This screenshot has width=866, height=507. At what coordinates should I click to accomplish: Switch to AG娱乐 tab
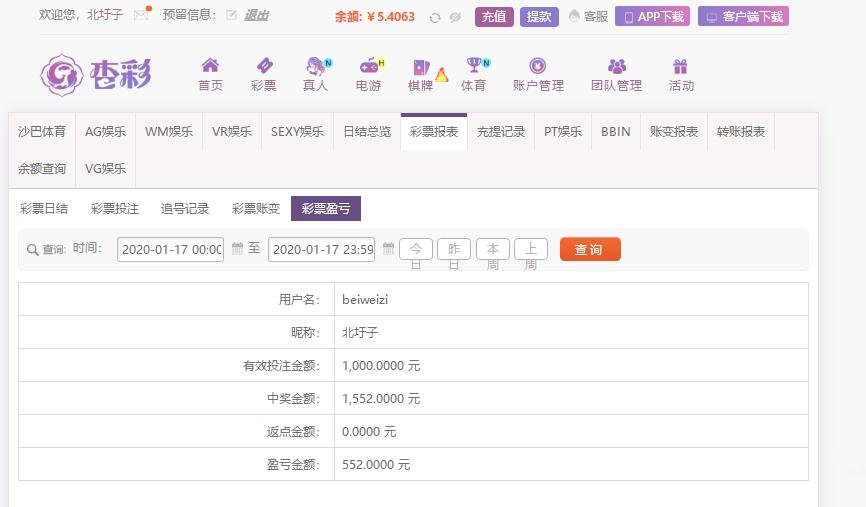[105, 131]
